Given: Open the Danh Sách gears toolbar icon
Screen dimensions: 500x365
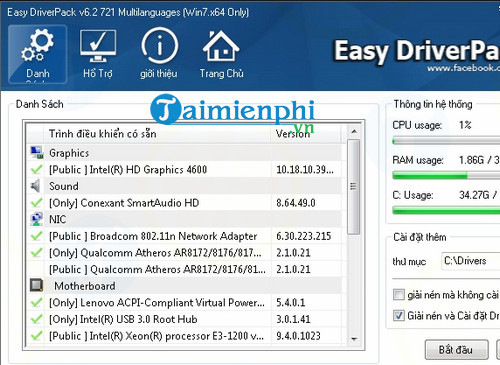Looking at the screenshot, I should coord(37,54).
